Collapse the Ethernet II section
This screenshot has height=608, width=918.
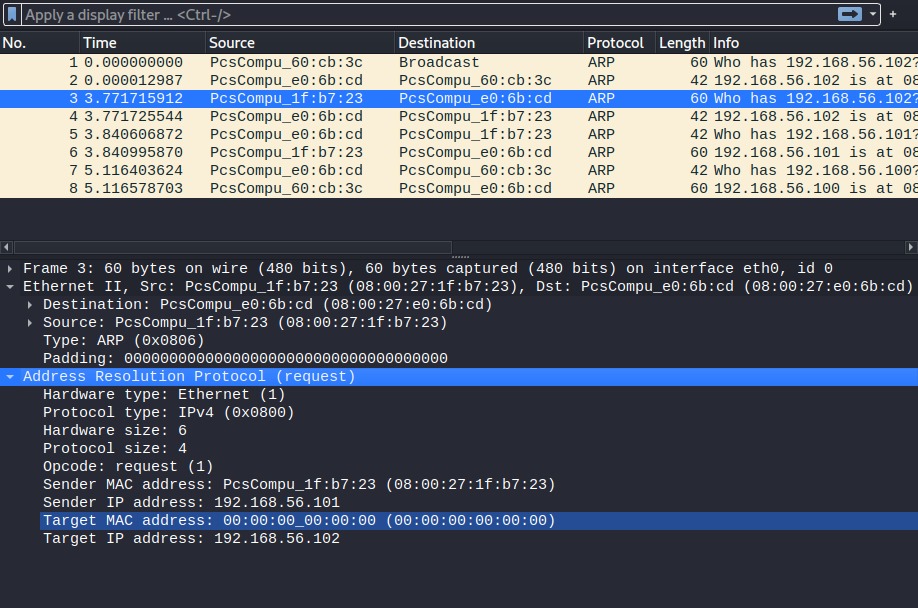coord(10,287)
